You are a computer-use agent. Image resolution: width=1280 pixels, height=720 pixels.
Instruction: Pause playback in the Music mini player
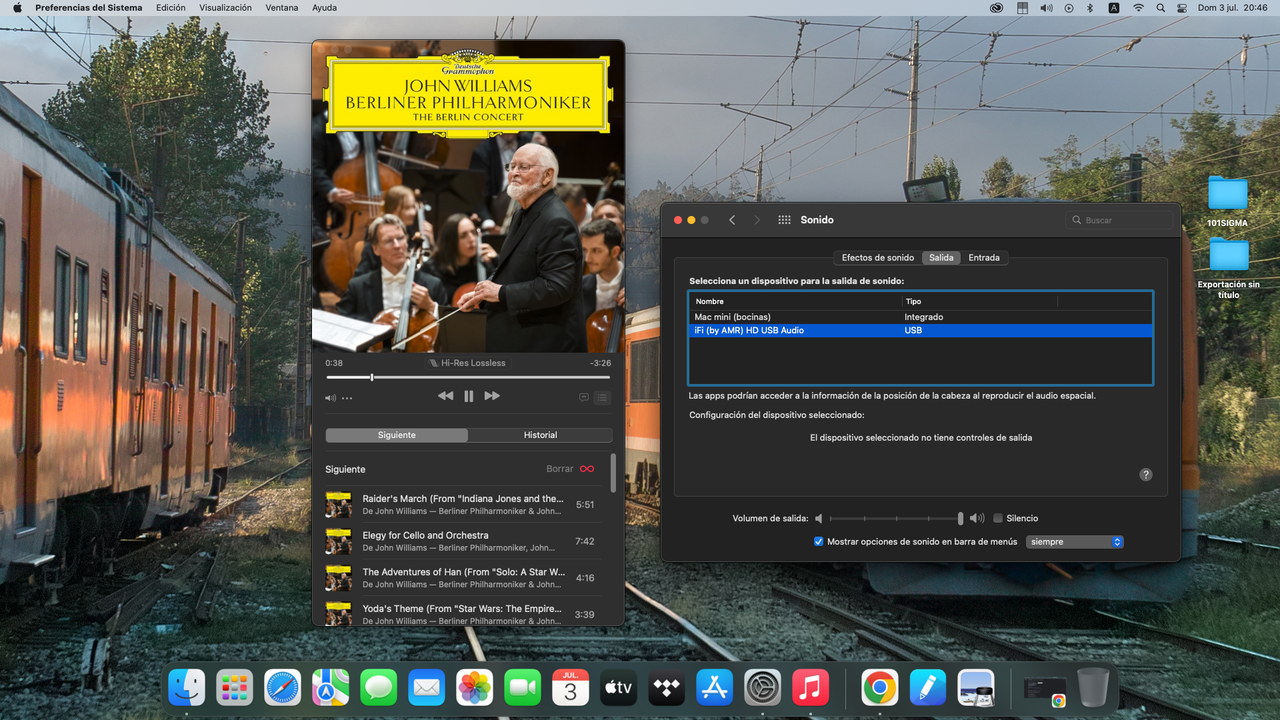click(468, 396)
